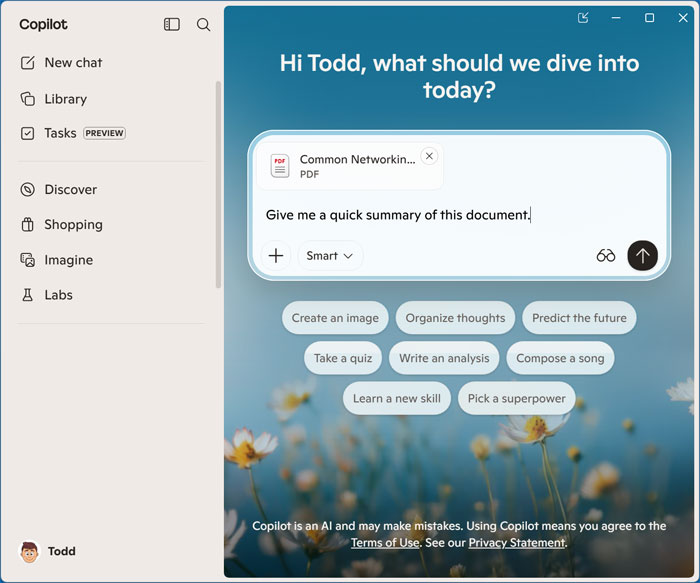Click the Pick a superpower suggestion

tap(517, 398)
